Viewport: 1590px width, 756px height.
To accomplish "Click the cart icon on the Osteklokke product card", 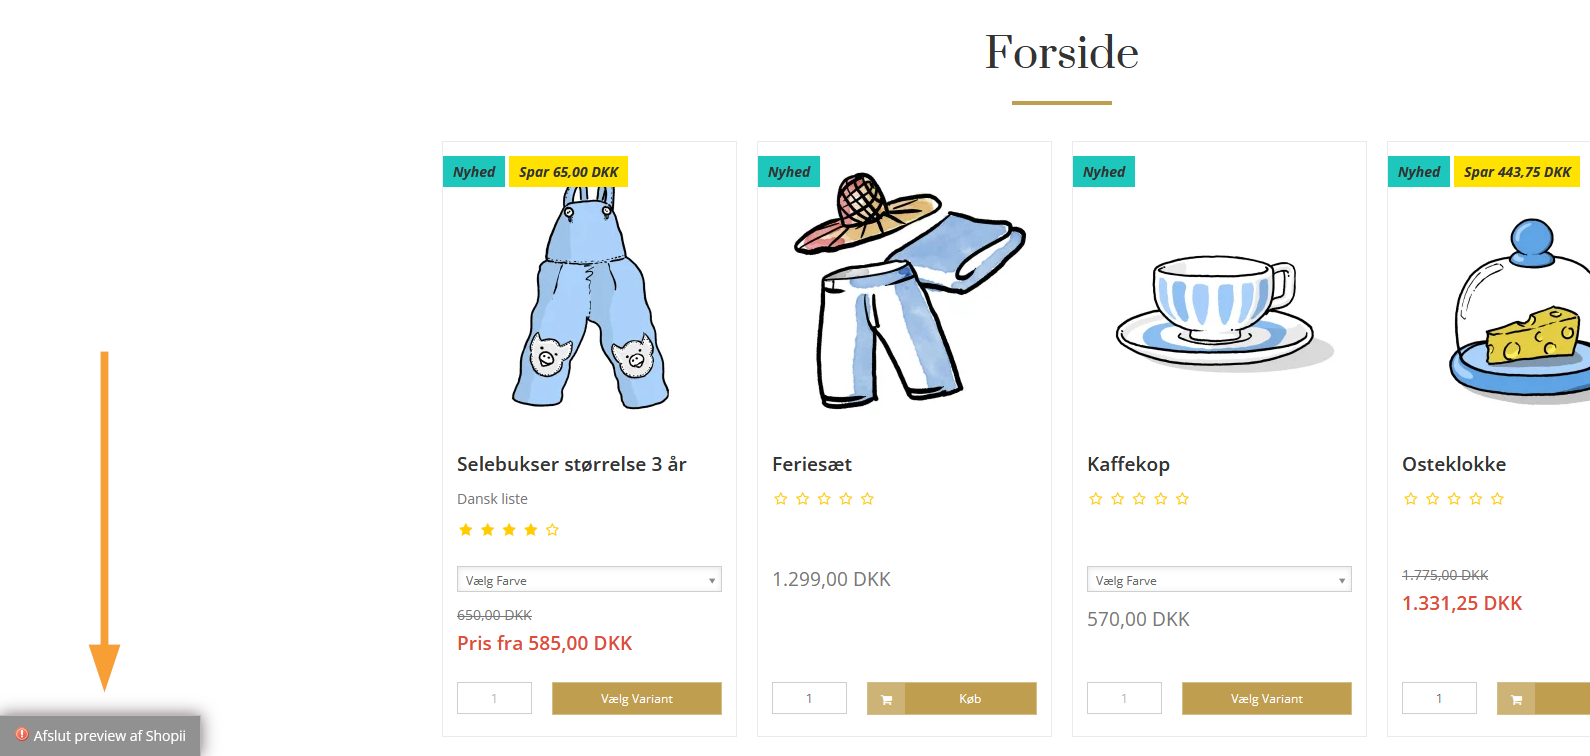I will click(1516, 698).
